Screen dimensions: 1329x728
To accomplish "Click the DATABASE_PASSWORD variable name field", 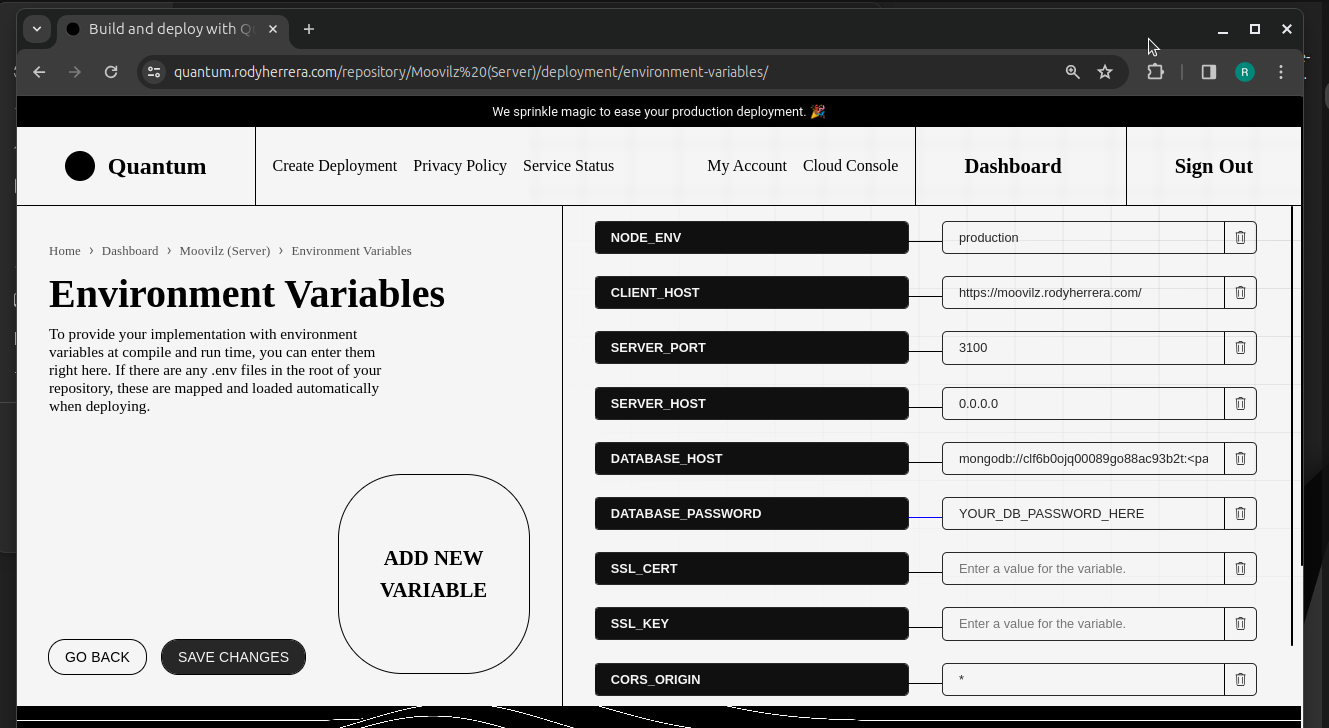I will [x=751, y=514].
